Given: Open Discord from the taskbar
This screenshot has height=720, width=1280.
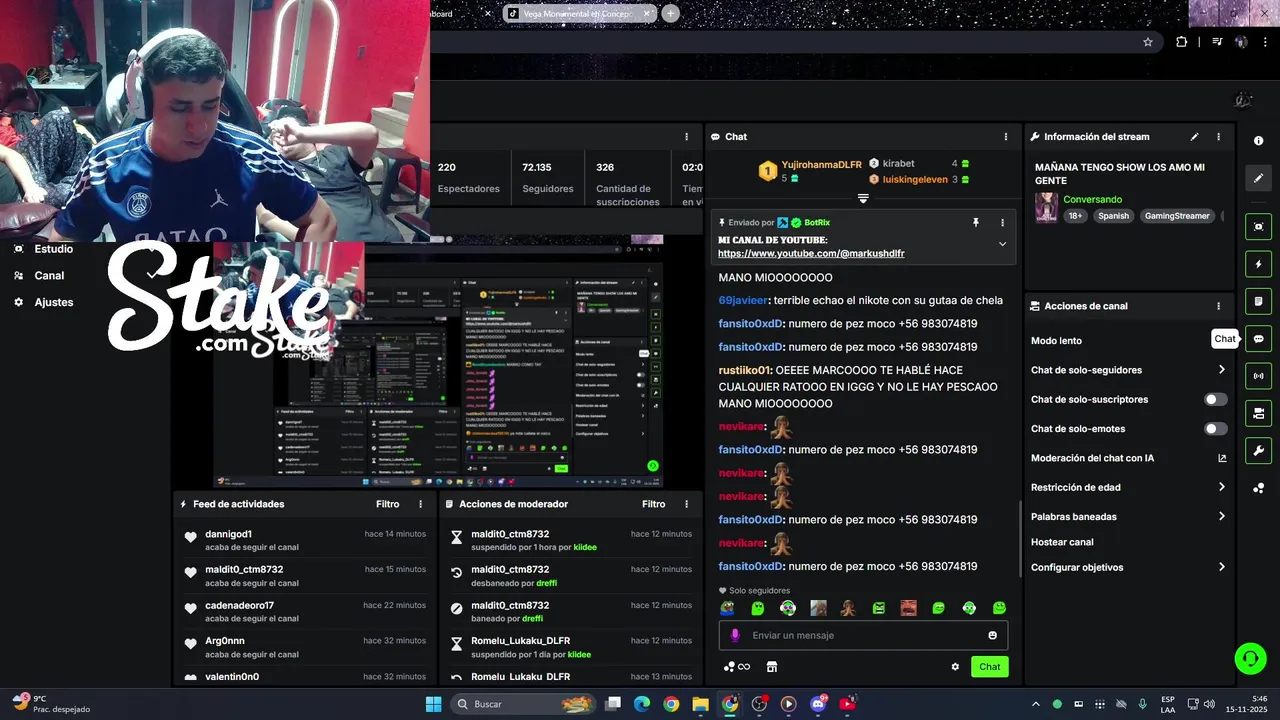Looking at the screenshot, I should coord(818,704).
